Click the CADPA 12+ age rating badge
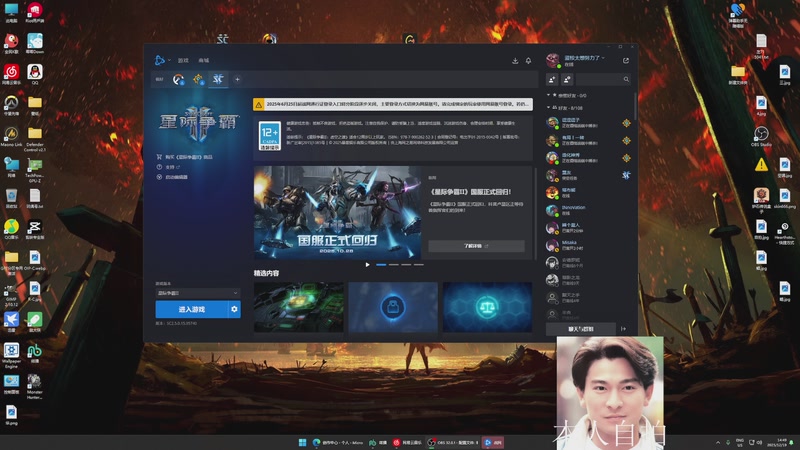Image resolution: width=800 pixels, height=450 pixels. pyautogui.click(x=269, y=136)
